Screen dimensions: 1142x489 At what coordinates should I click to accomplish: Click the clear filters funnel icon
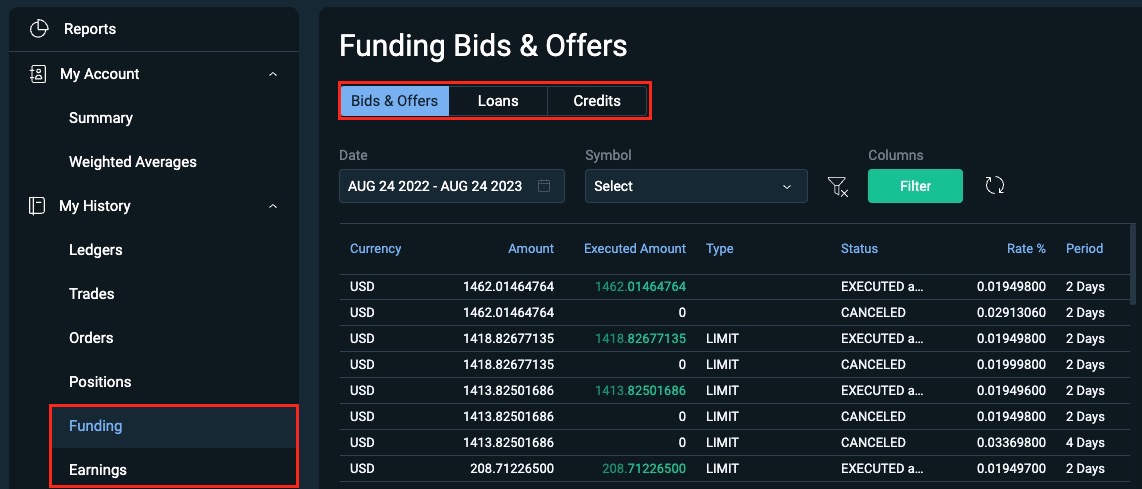837,186
